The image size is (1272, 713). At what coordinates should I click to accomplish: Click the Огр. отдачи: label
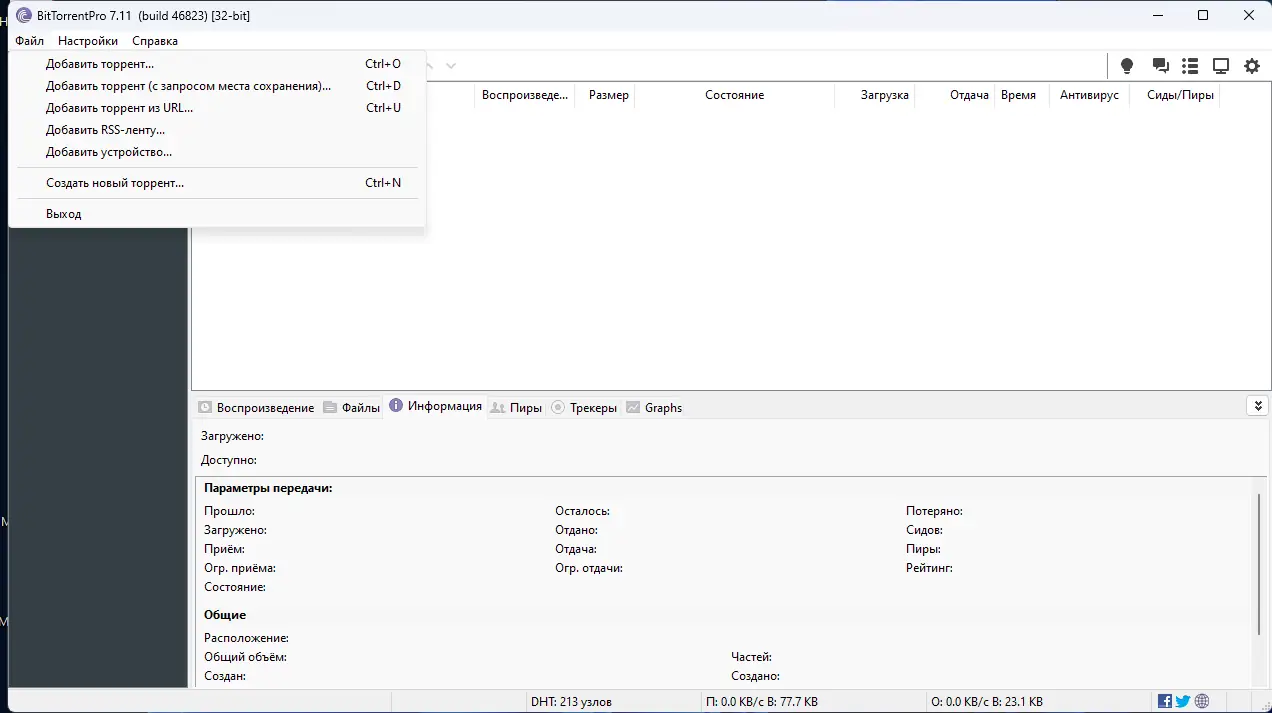pos(589,568)
